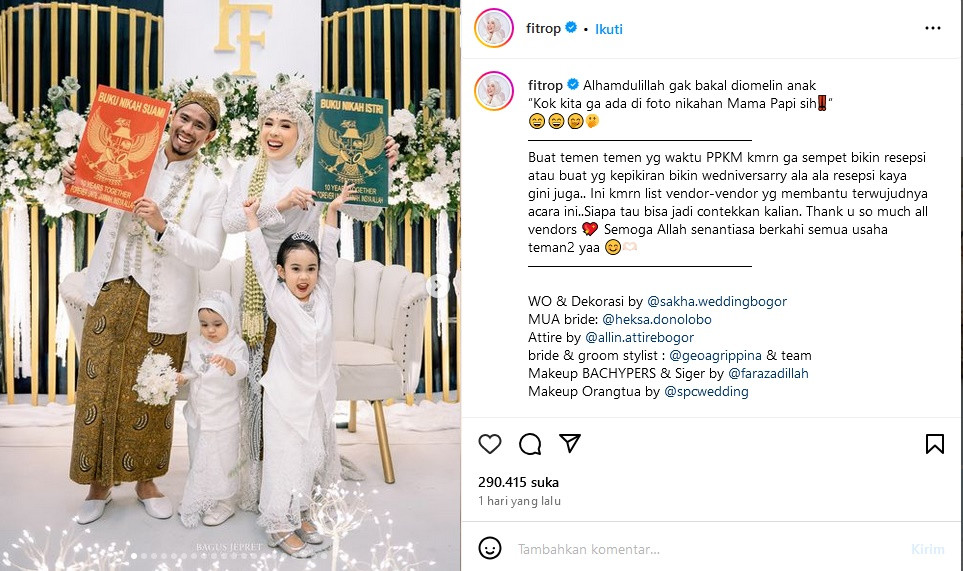Image resolution: width=963 pixels, height=571 pixels.
Task: Click the @geoagrippina stylist mention
Action: tap(715, 355)
